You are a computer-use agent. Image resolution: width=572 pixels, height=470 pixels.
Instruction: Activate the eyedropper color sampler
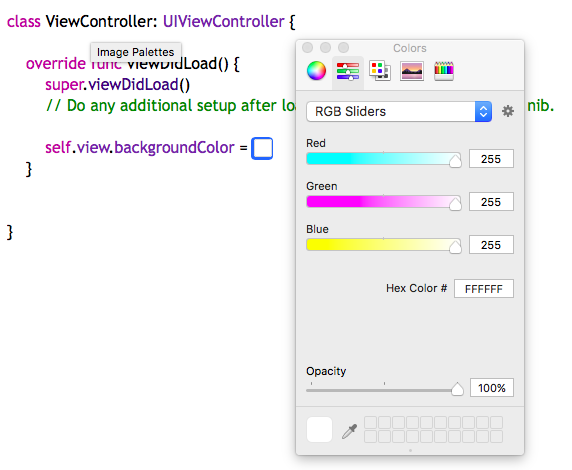pos(349,431)
